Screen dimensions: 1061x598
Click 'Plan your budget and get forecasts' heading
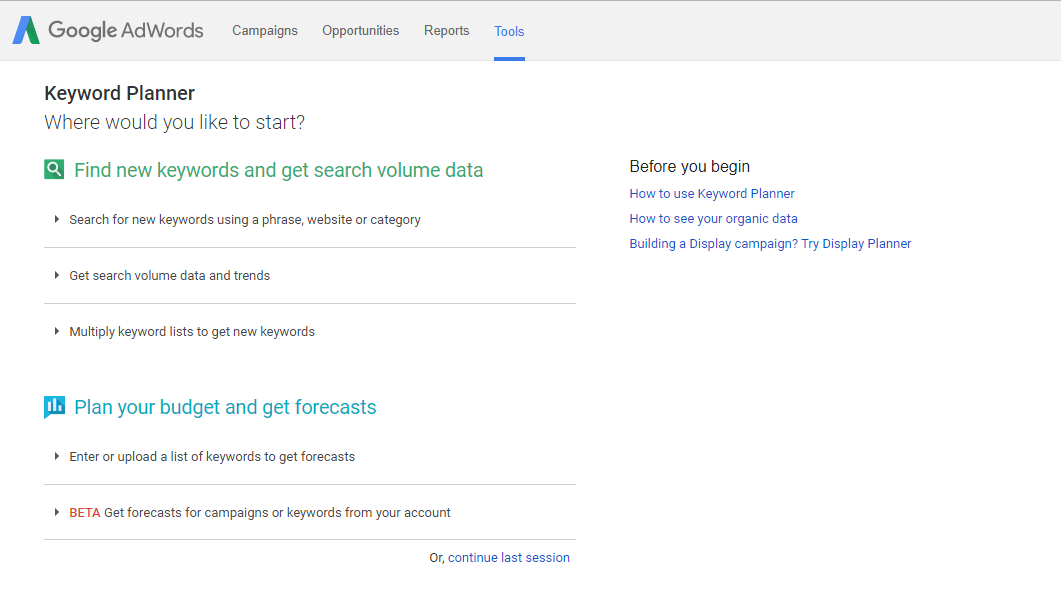(x=225, y=407)
